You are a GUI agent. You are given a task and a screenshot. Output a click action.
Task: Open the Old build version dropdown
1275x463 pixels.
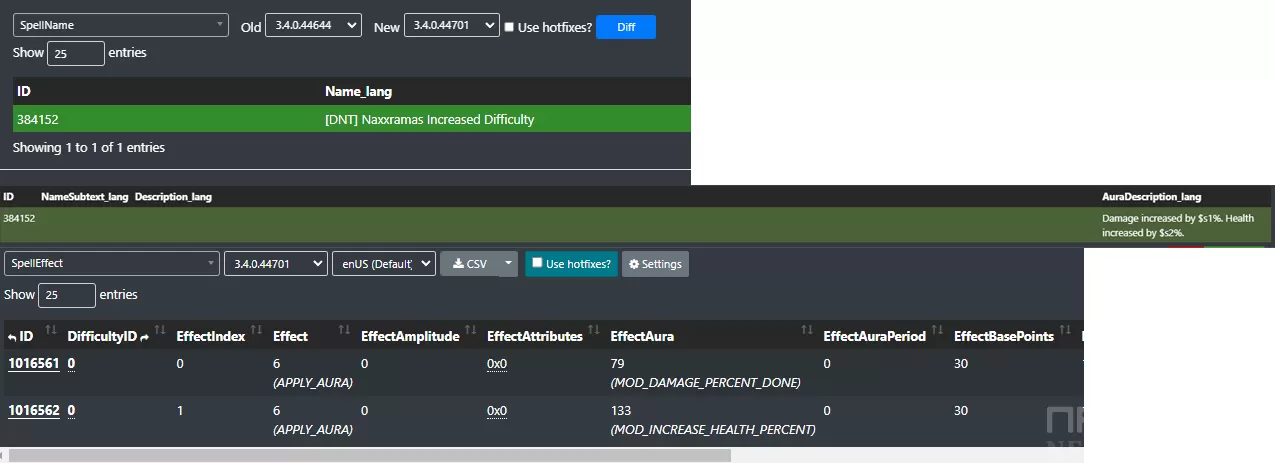[x=312, y=27]
